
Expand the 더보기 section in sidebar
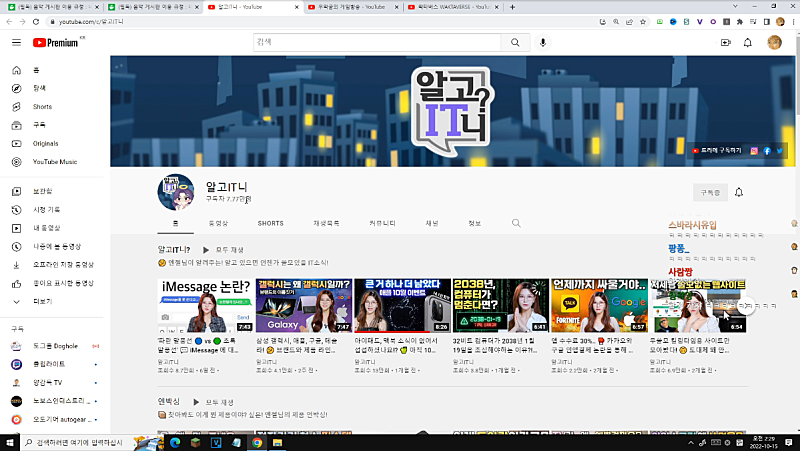click(43, 300)
